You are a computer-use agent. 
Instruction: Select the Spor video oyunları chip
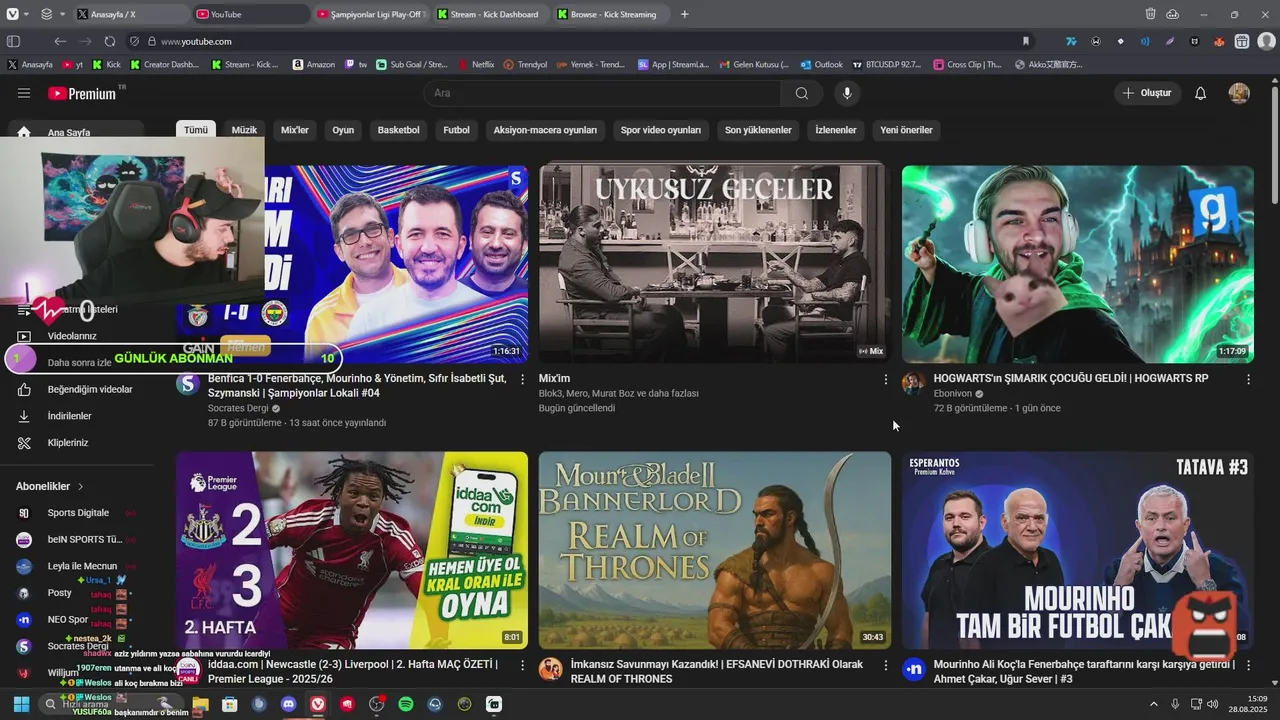point(661,130)
